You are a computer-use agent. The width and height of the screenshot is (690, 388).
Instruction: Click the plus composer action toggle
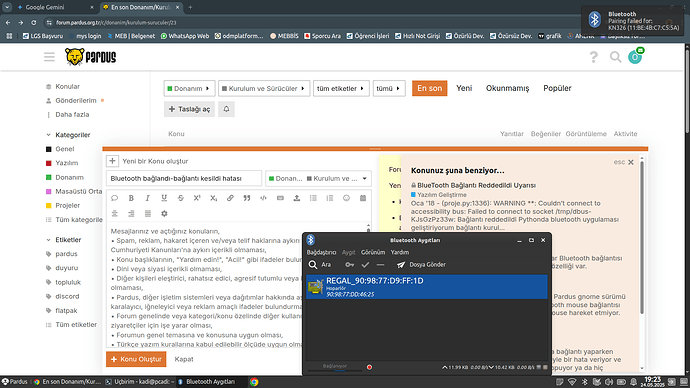[112, 161]
